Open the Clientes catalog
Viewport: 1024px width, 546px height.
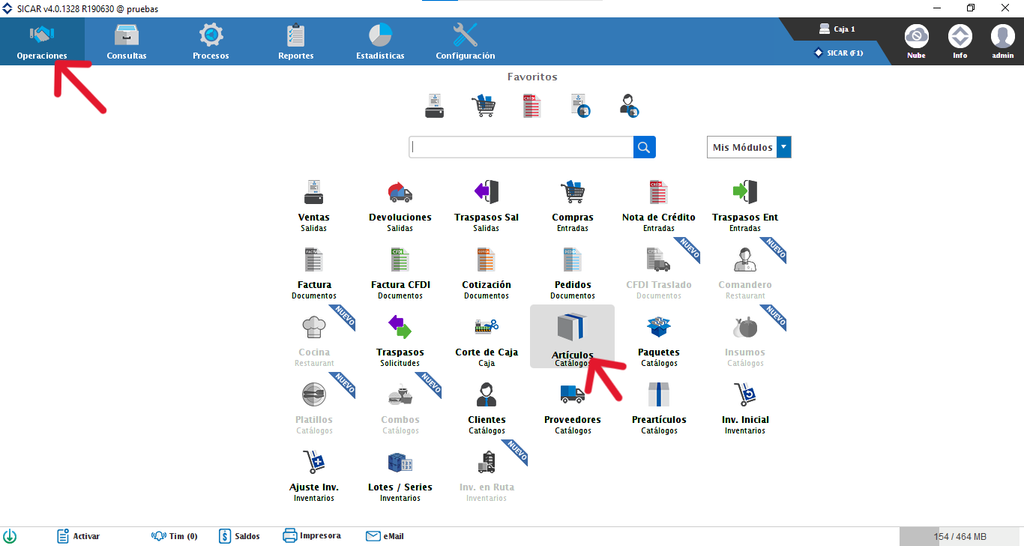487,408
